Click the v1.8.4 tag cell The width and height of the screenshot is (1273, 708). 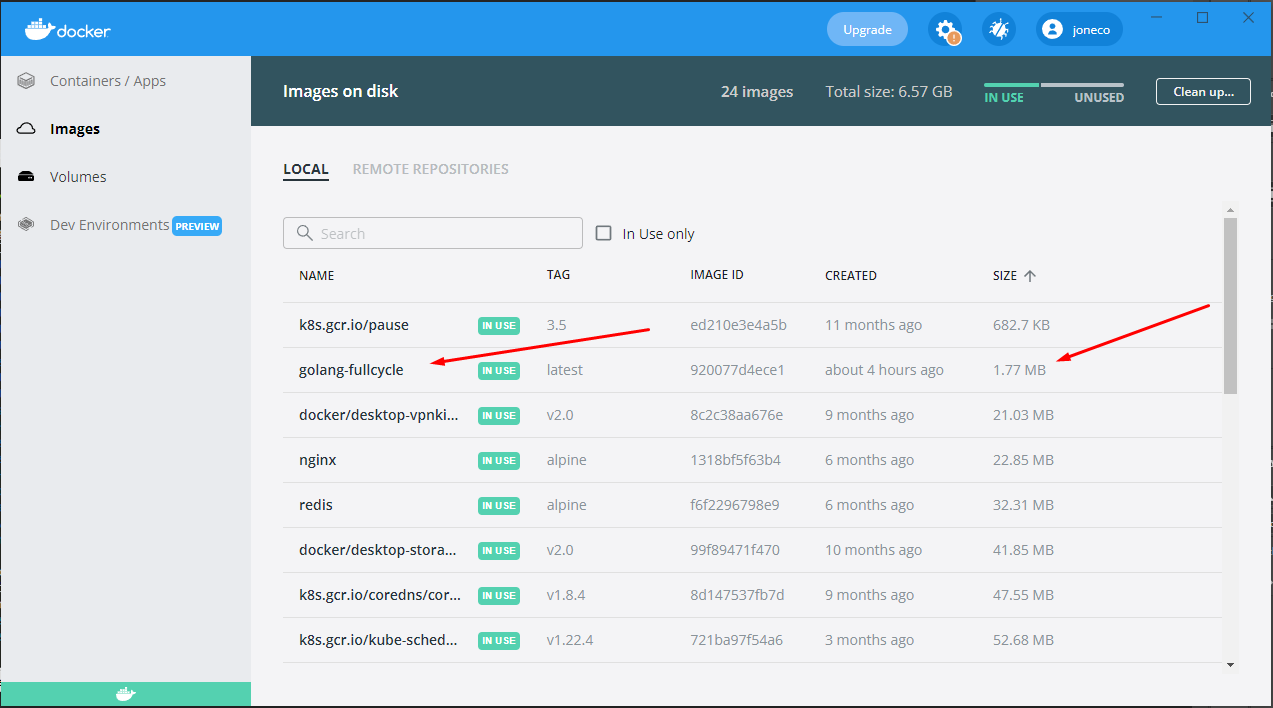tap(566, 595)
